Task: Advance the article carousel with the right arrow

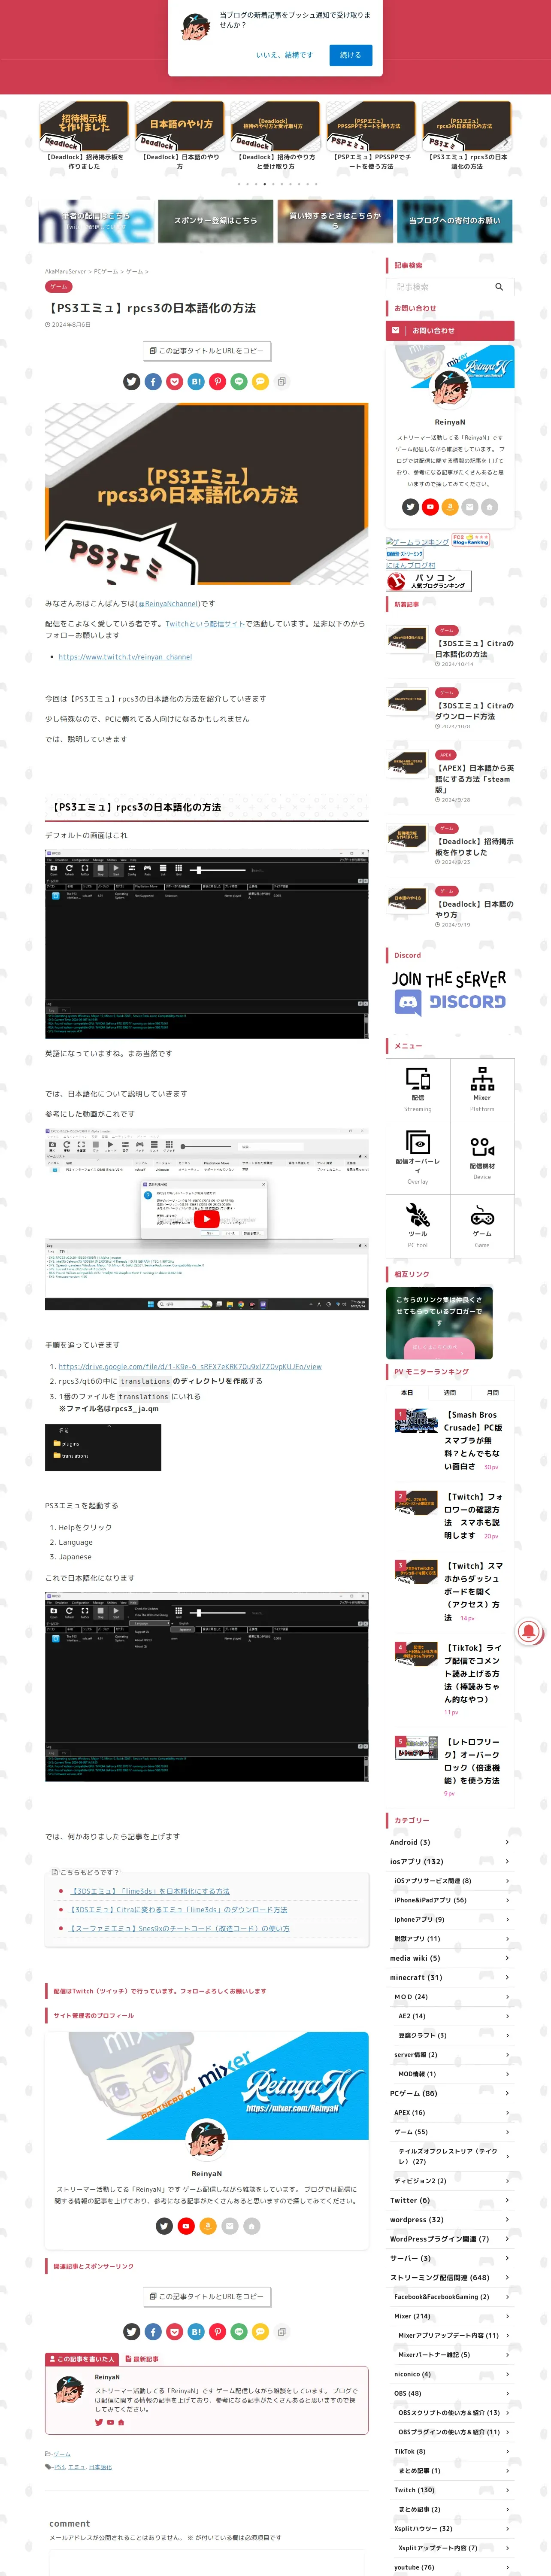Action: (505, 142)
